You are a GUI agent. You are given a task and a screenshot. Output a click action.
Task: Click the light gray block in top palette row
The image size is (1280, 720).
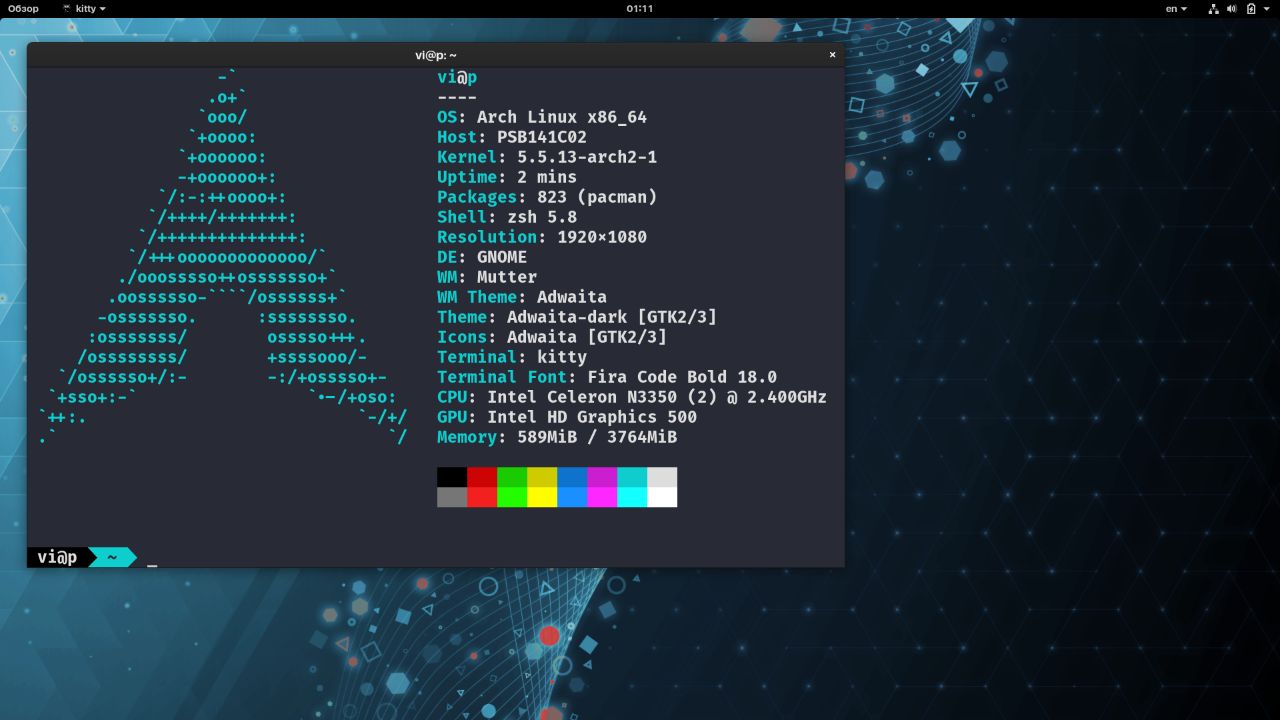coord(662,477)
